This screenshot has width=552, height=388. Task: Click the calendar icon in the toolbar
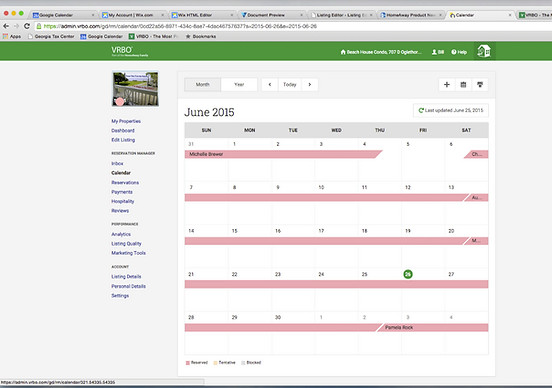463,85
